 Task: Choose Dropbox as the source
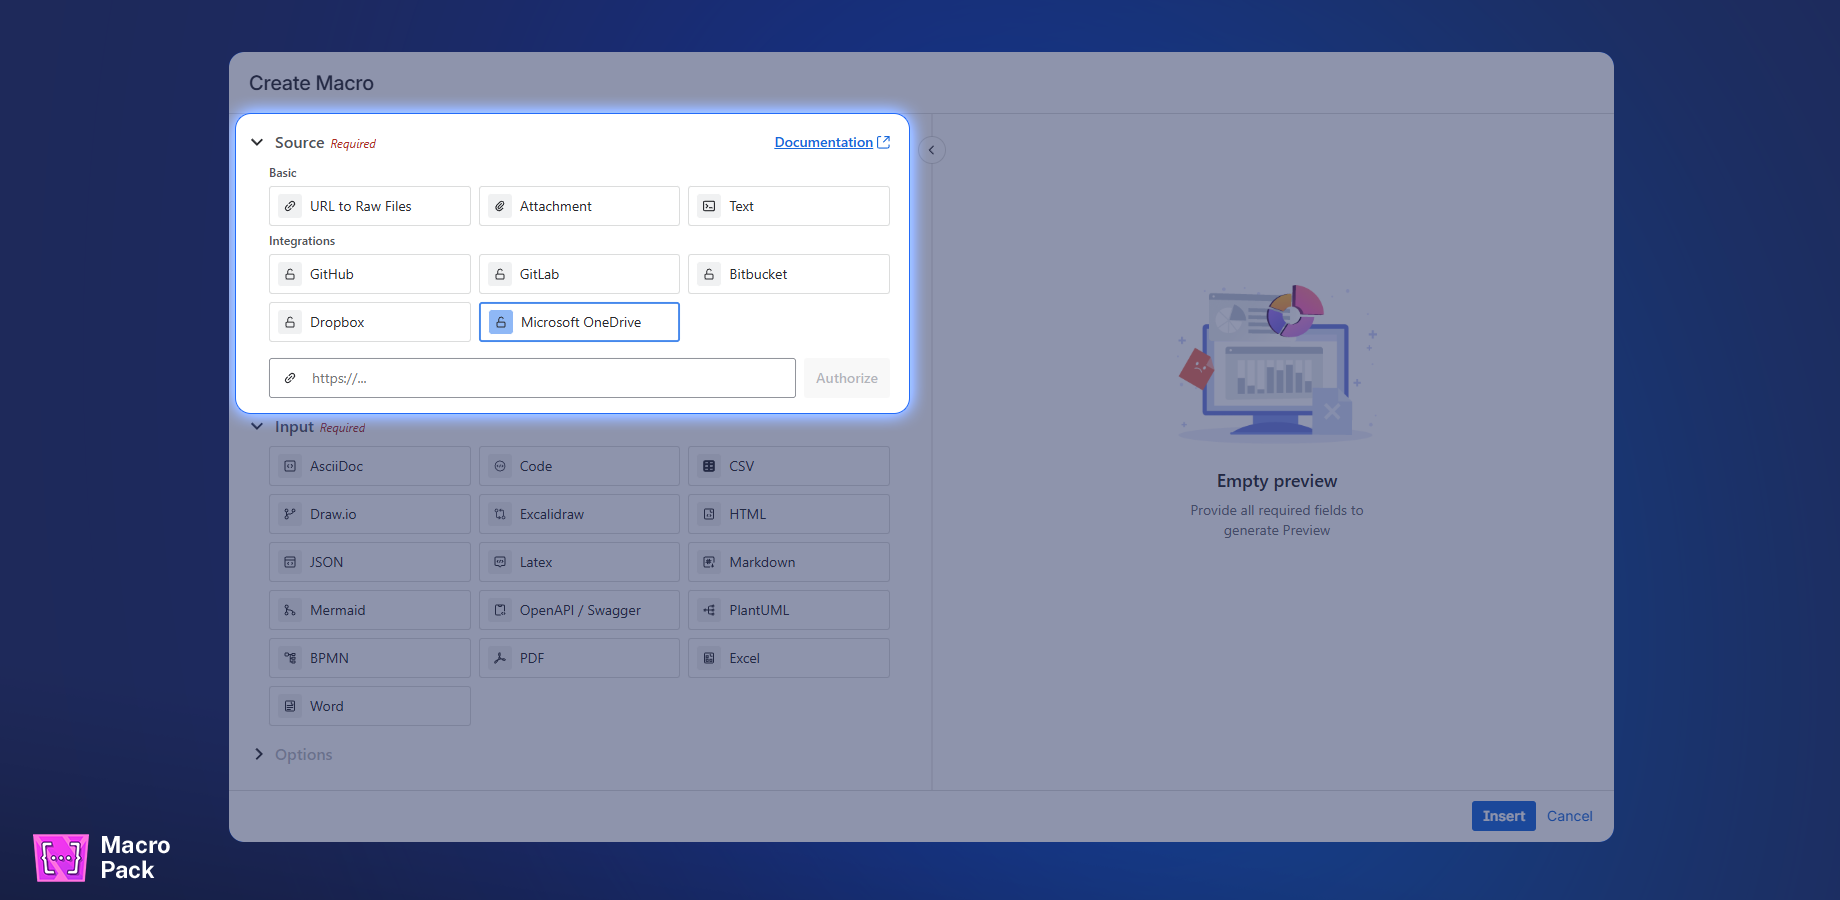pyautogui.click(x=370, y=322)
